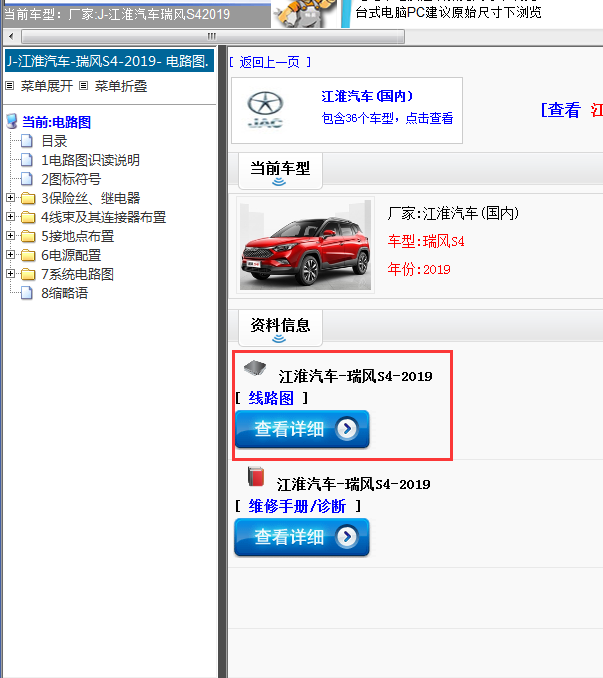
Task: Collapse the 当前车型 section chevron
Action: [279, 182]
